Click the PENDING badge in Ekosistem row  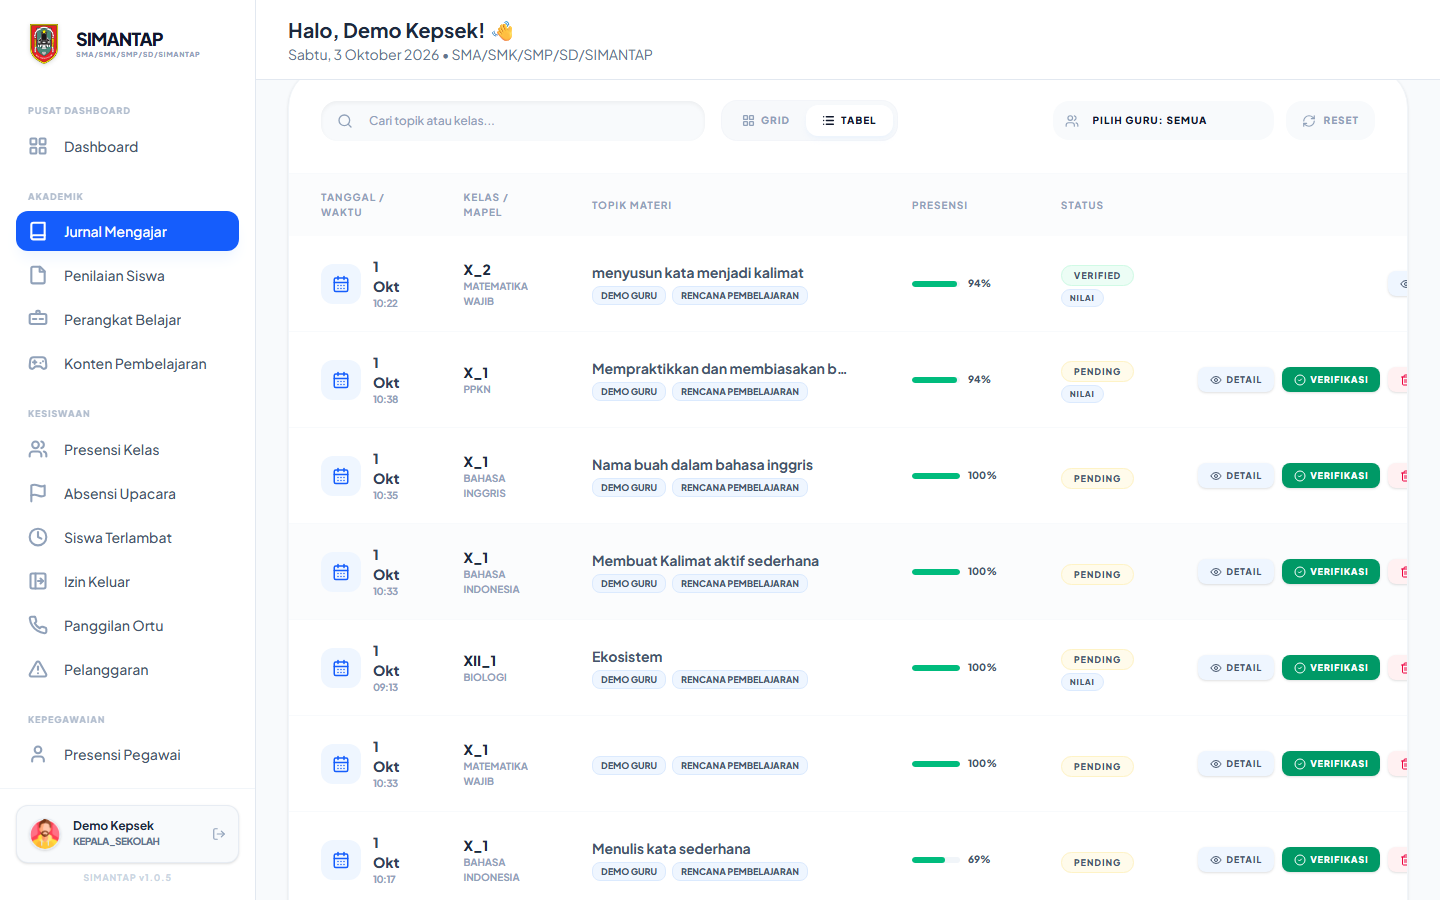click(1097, 660)
